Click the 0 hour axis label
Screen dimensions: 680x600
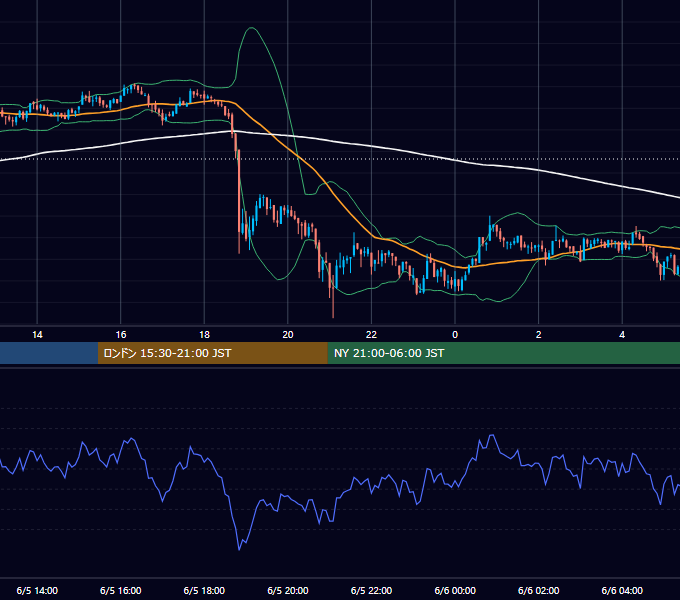455,335
